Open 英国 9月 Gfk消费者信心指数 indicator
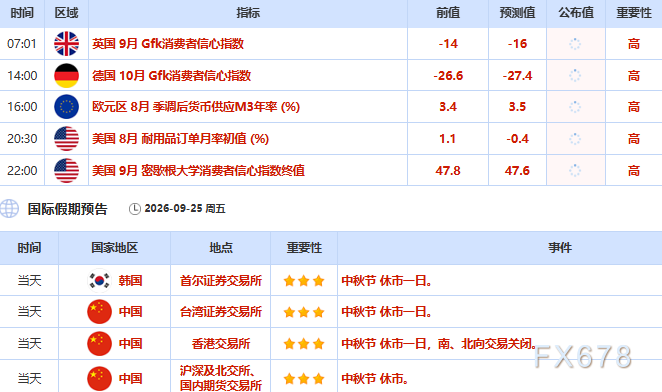The height and width of the screenshot is (392, 662). tap(168, 44)
